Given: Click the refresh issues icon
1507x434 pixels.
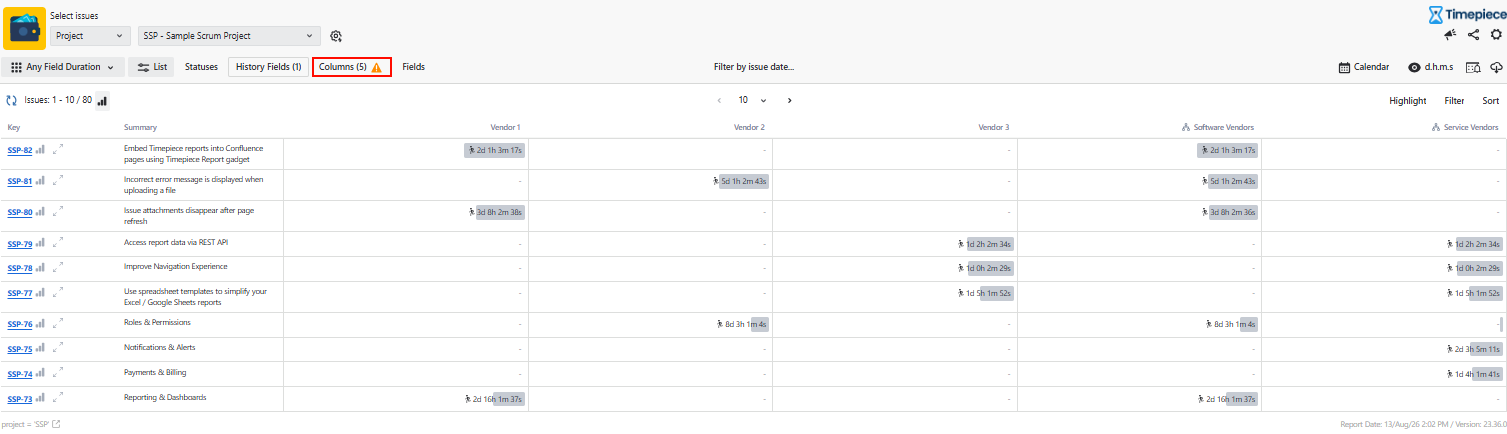Looking at the screenshot, I should pyautogui.click(x=12, y=100).
